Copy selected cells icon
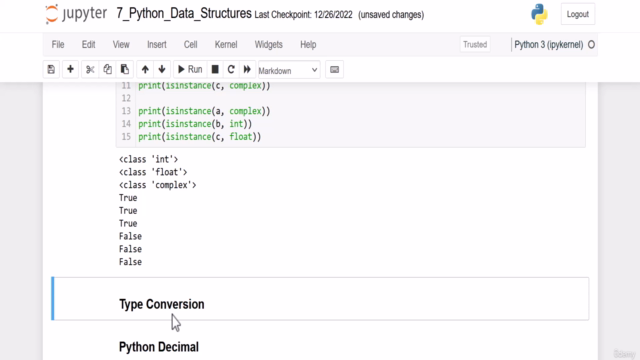This screenshot has height=360, width=640. tap(107, 69)
